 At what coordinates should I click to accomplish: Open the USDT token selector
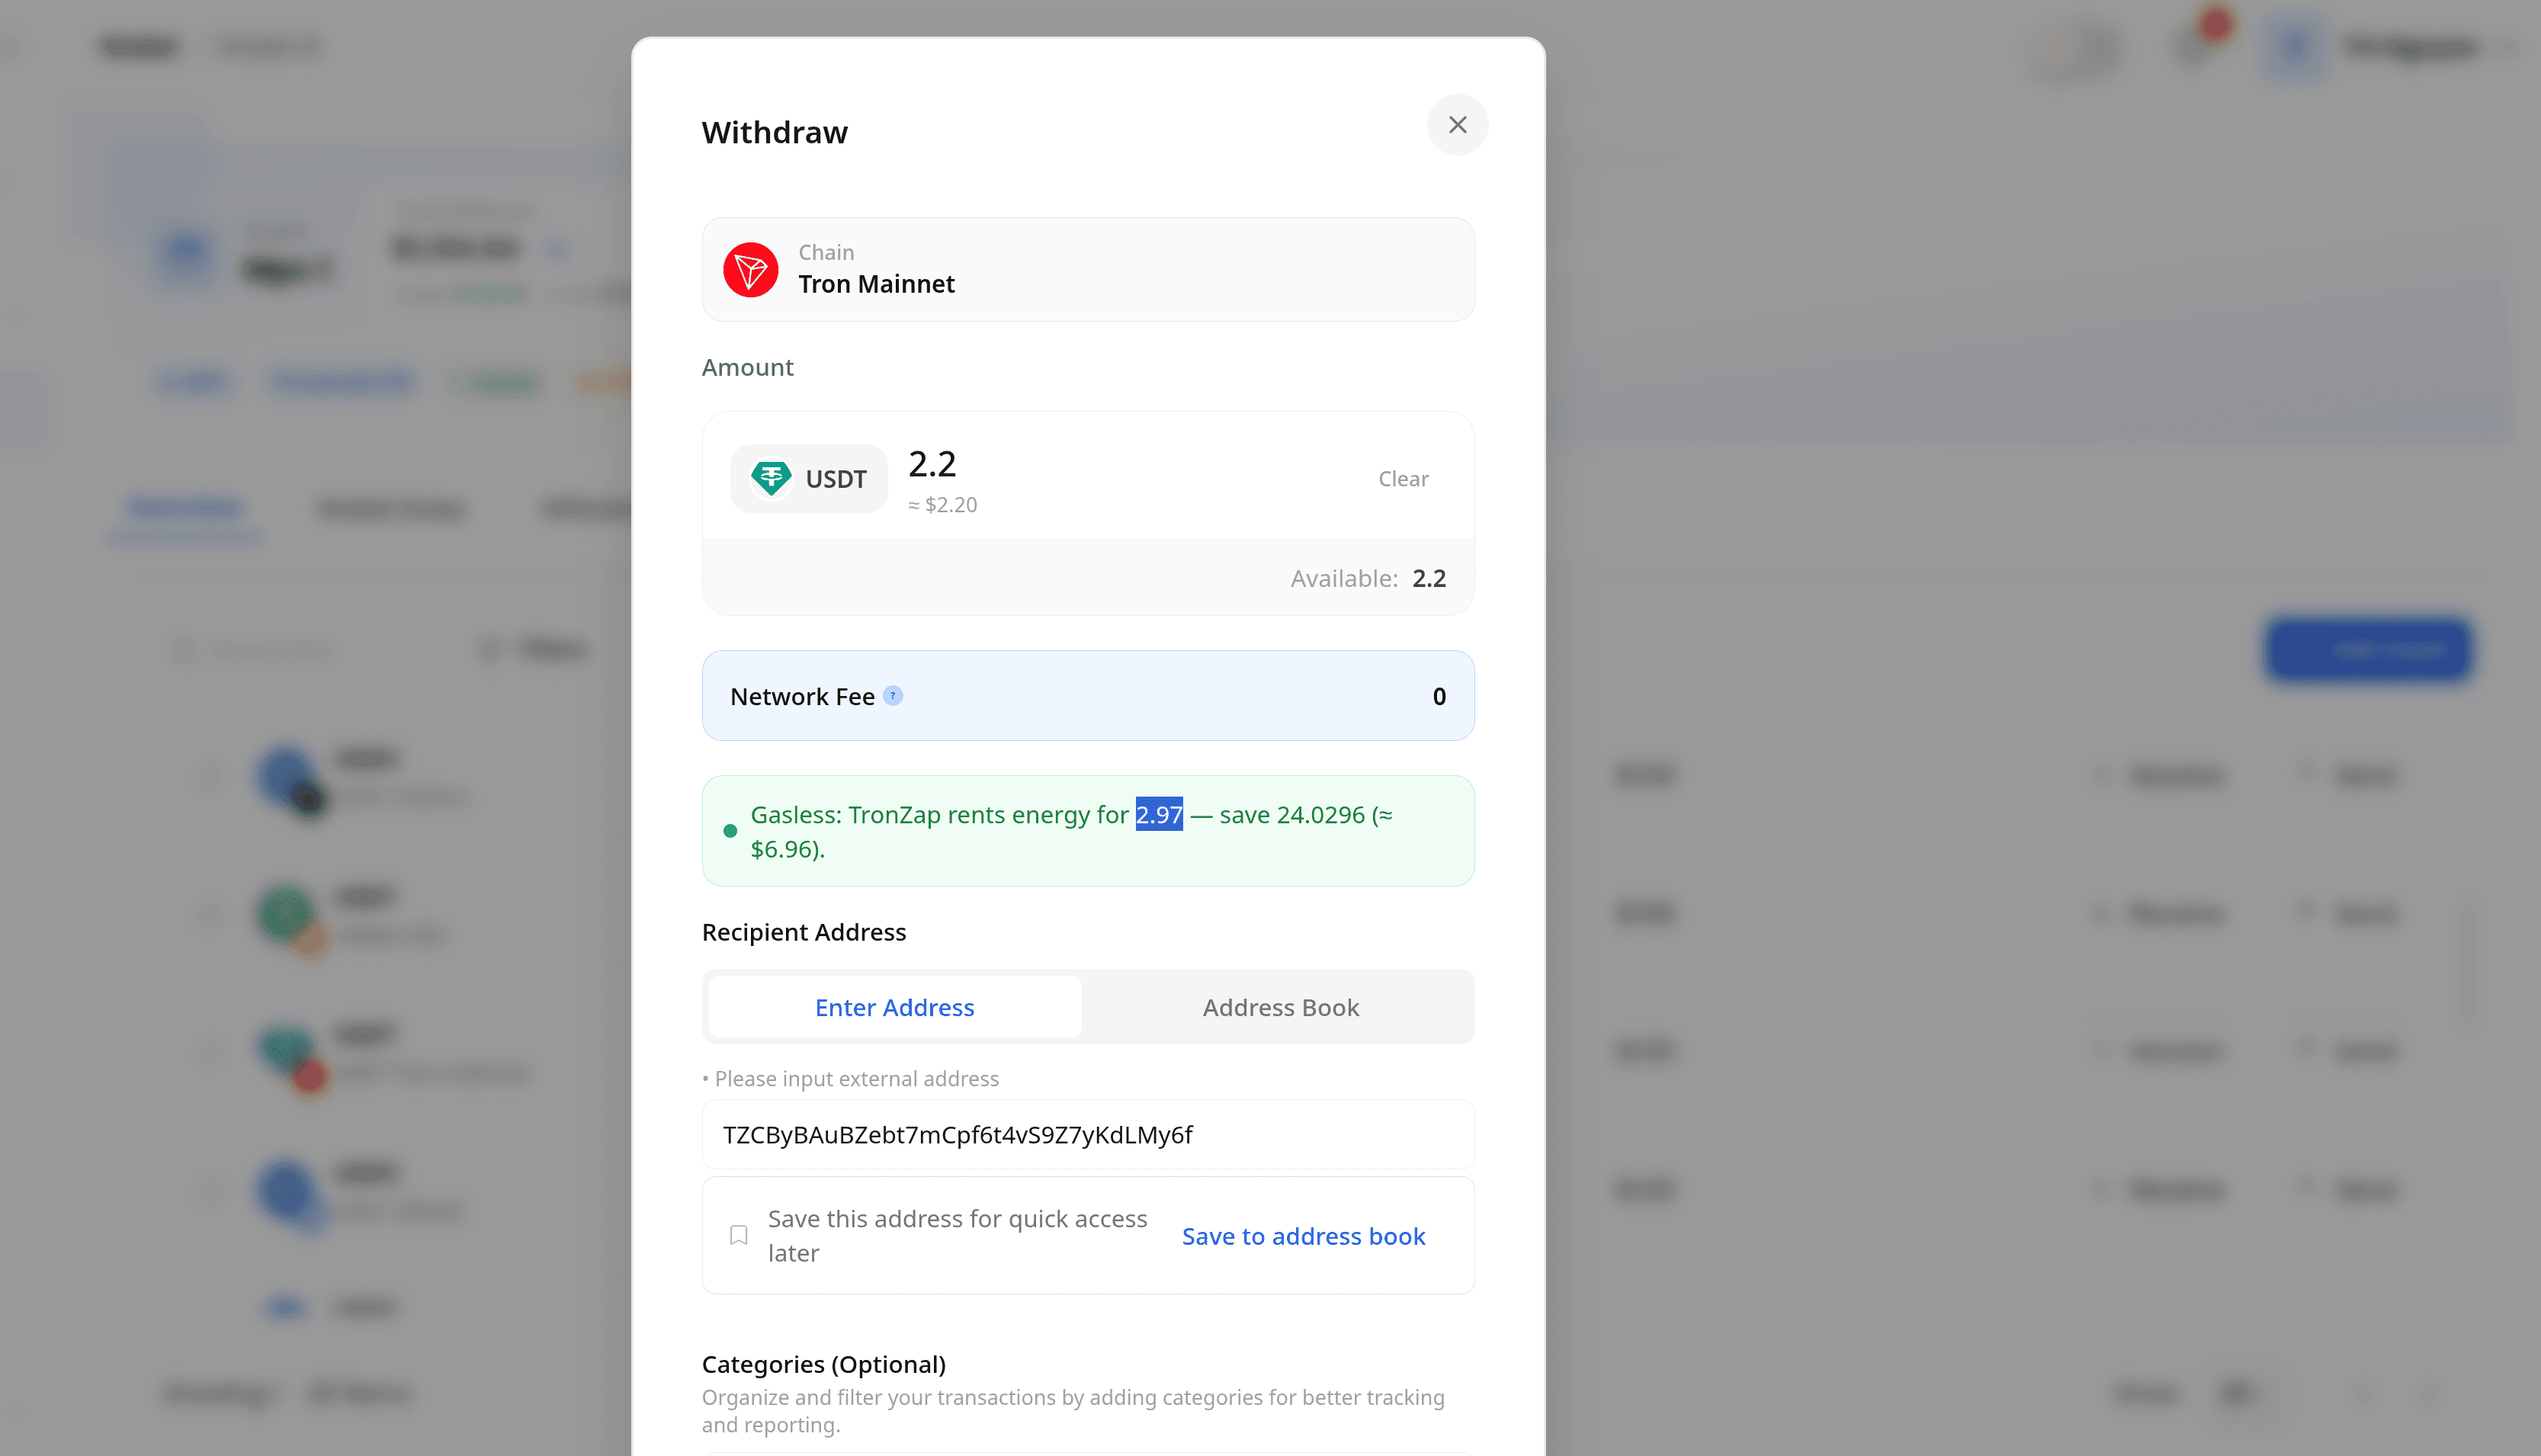pos(808,478)
